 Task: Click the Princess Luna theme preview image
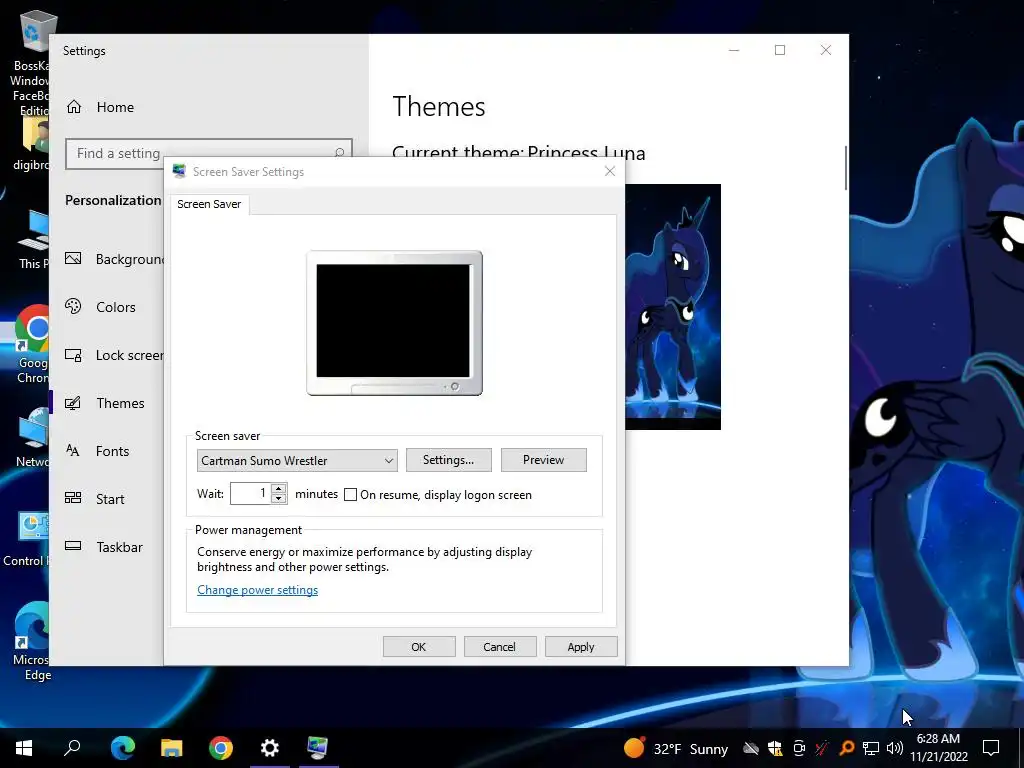click(x=673, y=307)
